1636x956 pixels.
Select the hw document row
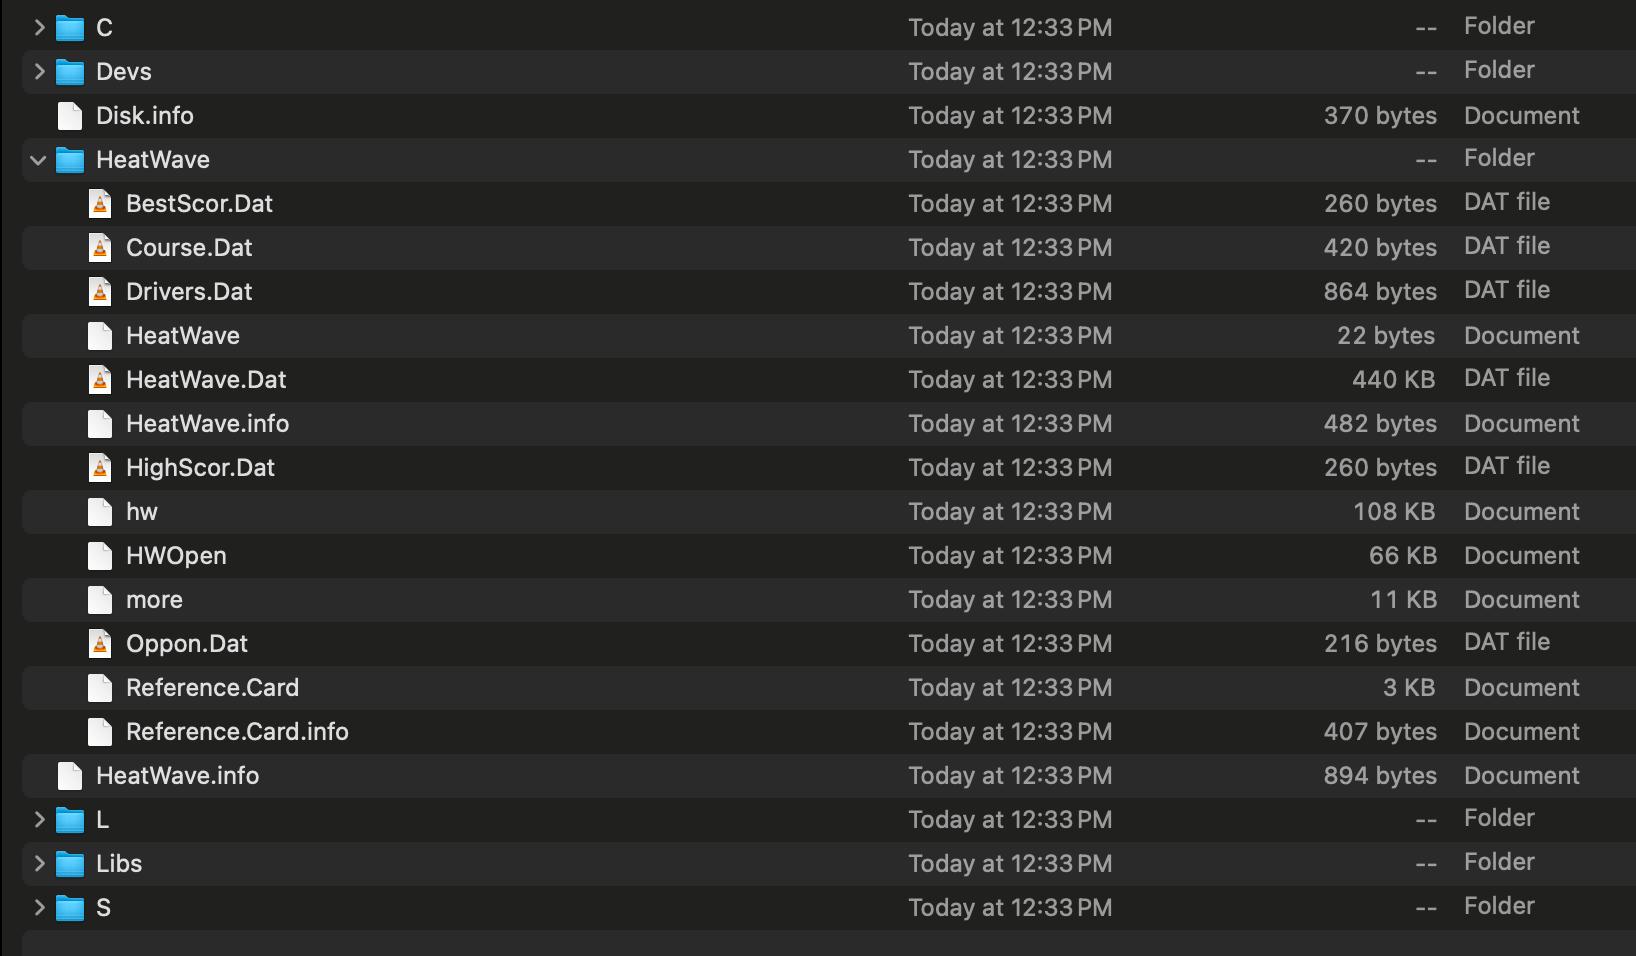click(829, 512)
